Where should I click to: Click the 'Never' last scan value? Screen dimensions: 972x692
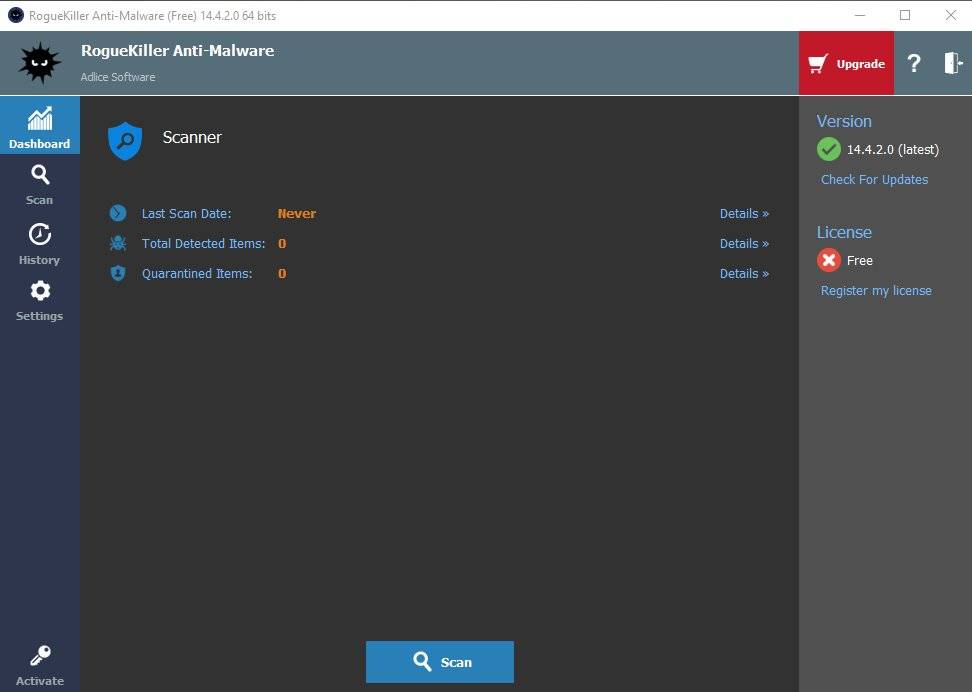(297, 213)
